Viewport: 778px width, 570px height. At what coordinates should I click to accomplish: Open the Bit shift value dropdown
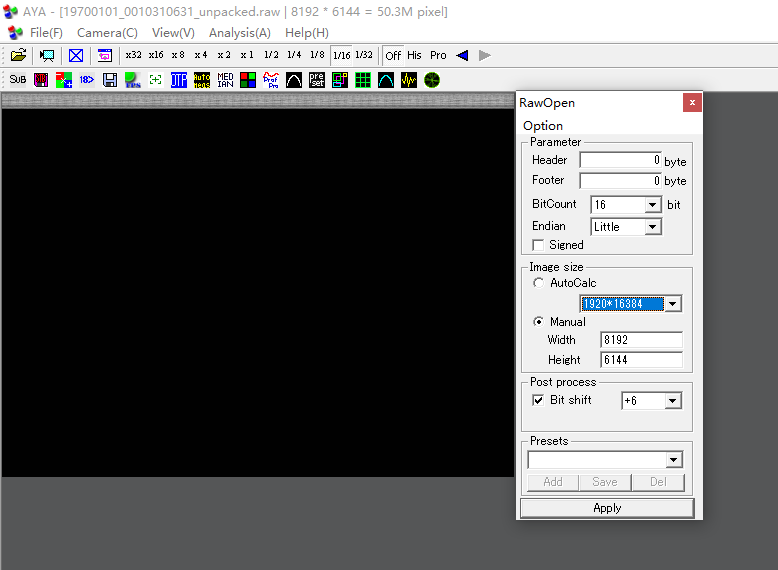click(673, 400)
